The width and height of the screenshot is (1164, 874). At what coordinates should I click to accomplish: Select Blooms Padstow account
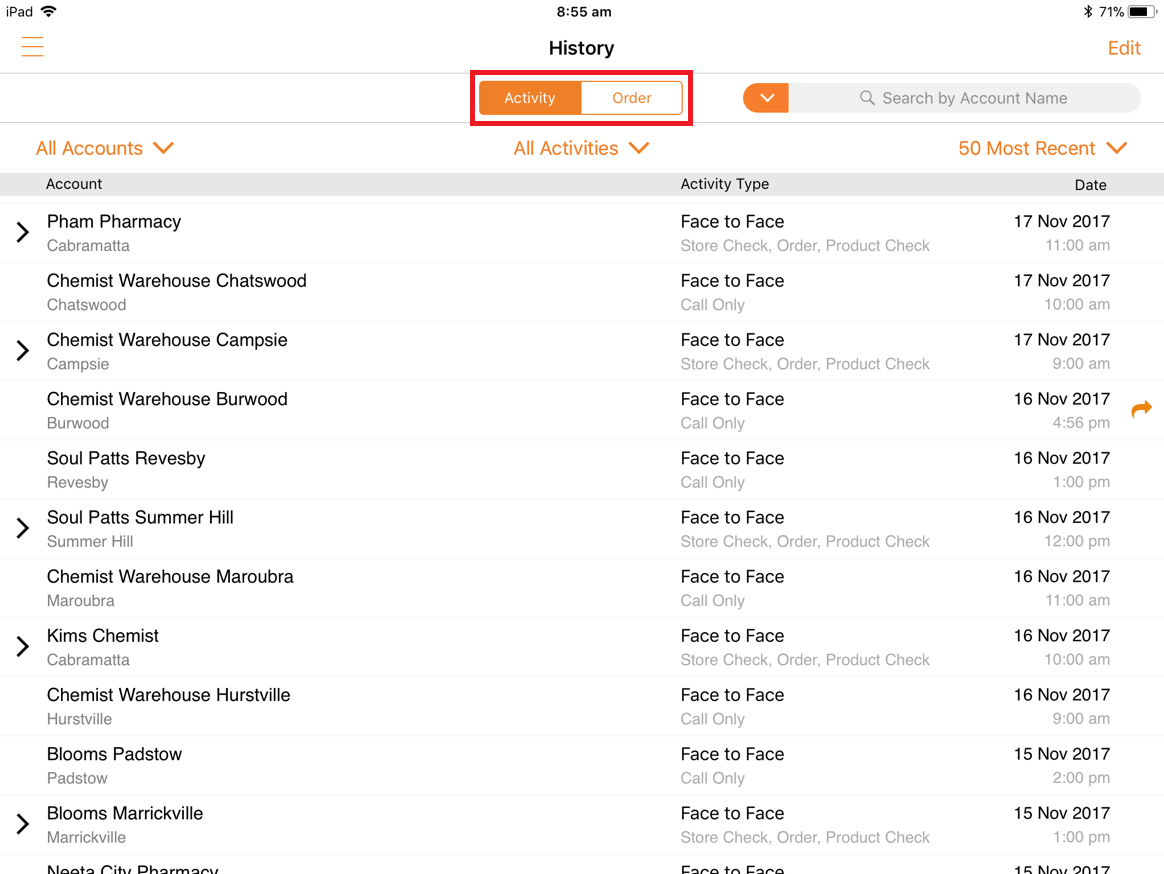[x=114, y=754]
